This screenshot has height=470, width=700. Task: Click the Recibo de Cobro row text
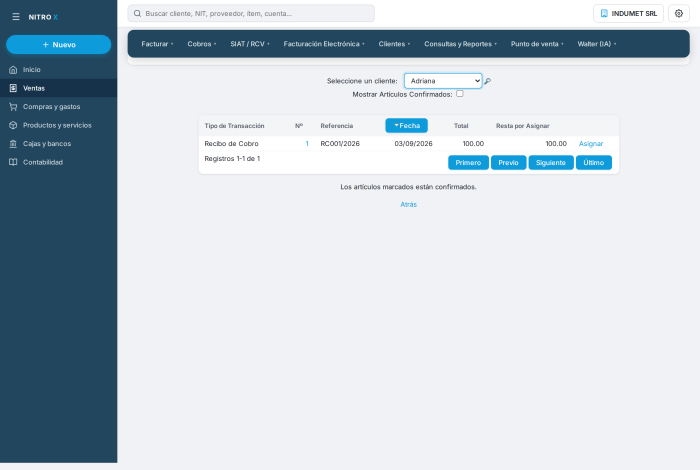tap(231, 144)
